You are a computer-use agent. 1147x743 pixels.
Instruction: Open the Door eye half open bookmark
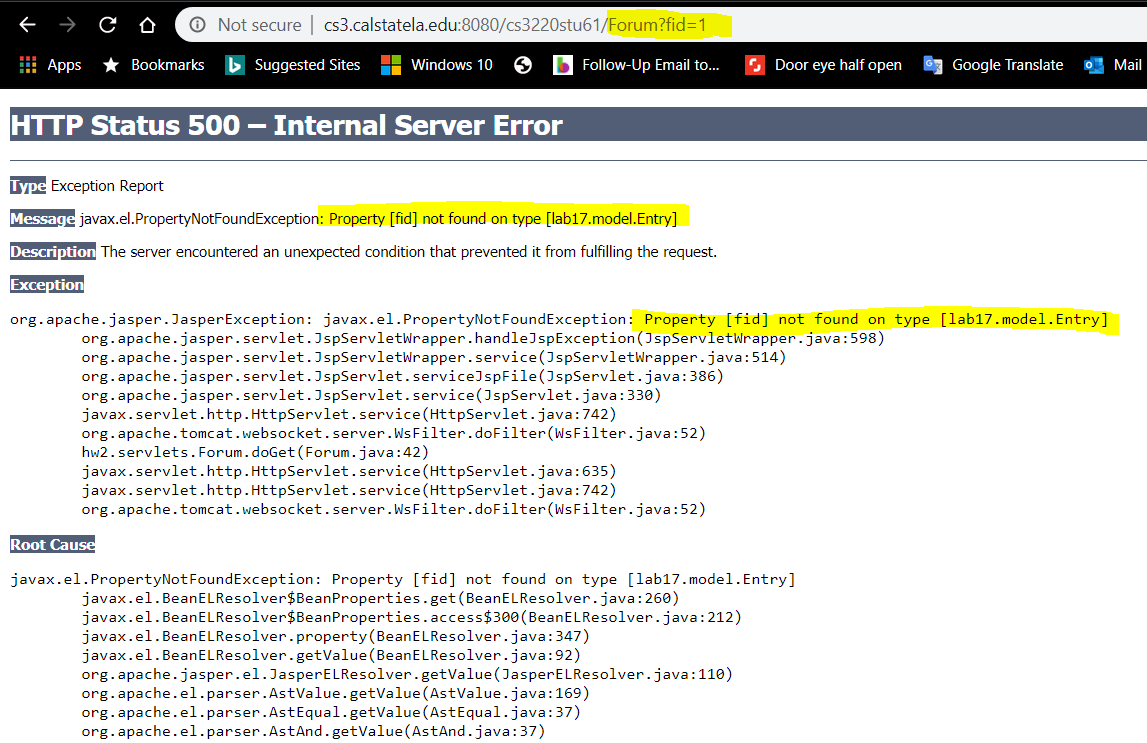pyautogui.click(x=823, y=65)
